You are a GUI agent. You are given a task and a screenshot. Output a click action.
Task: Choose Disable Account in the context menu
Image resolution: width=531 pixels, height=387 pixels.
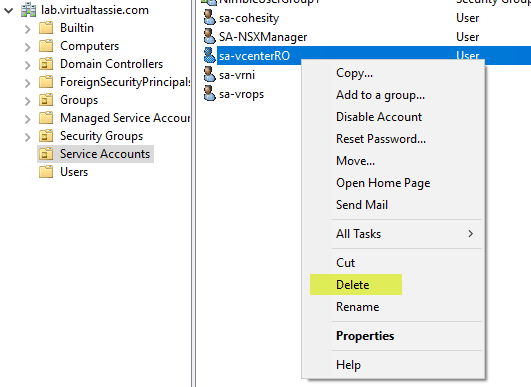(x=379, y=117)
